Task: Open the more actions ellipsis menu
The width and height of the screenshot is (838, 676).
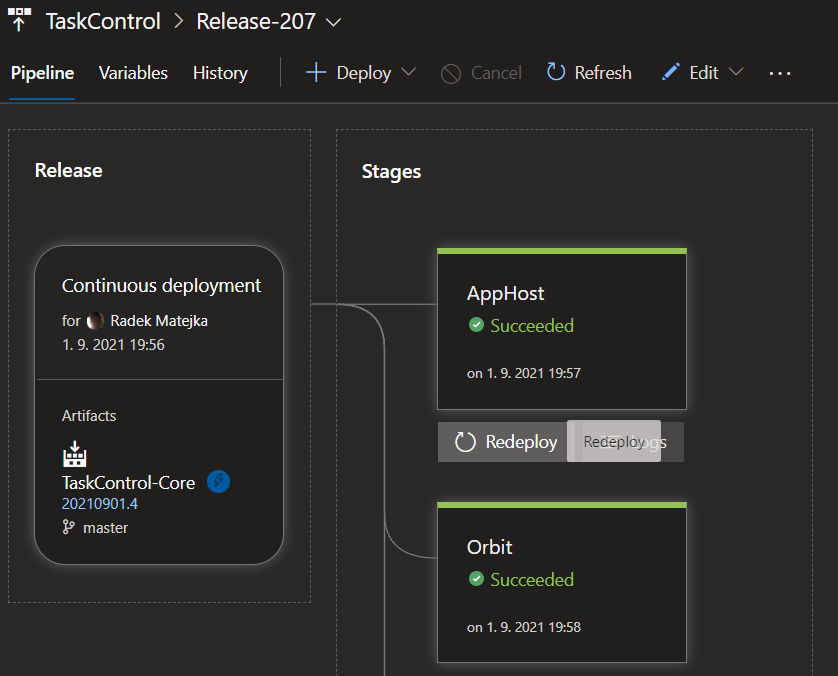Action: (780, 72)
